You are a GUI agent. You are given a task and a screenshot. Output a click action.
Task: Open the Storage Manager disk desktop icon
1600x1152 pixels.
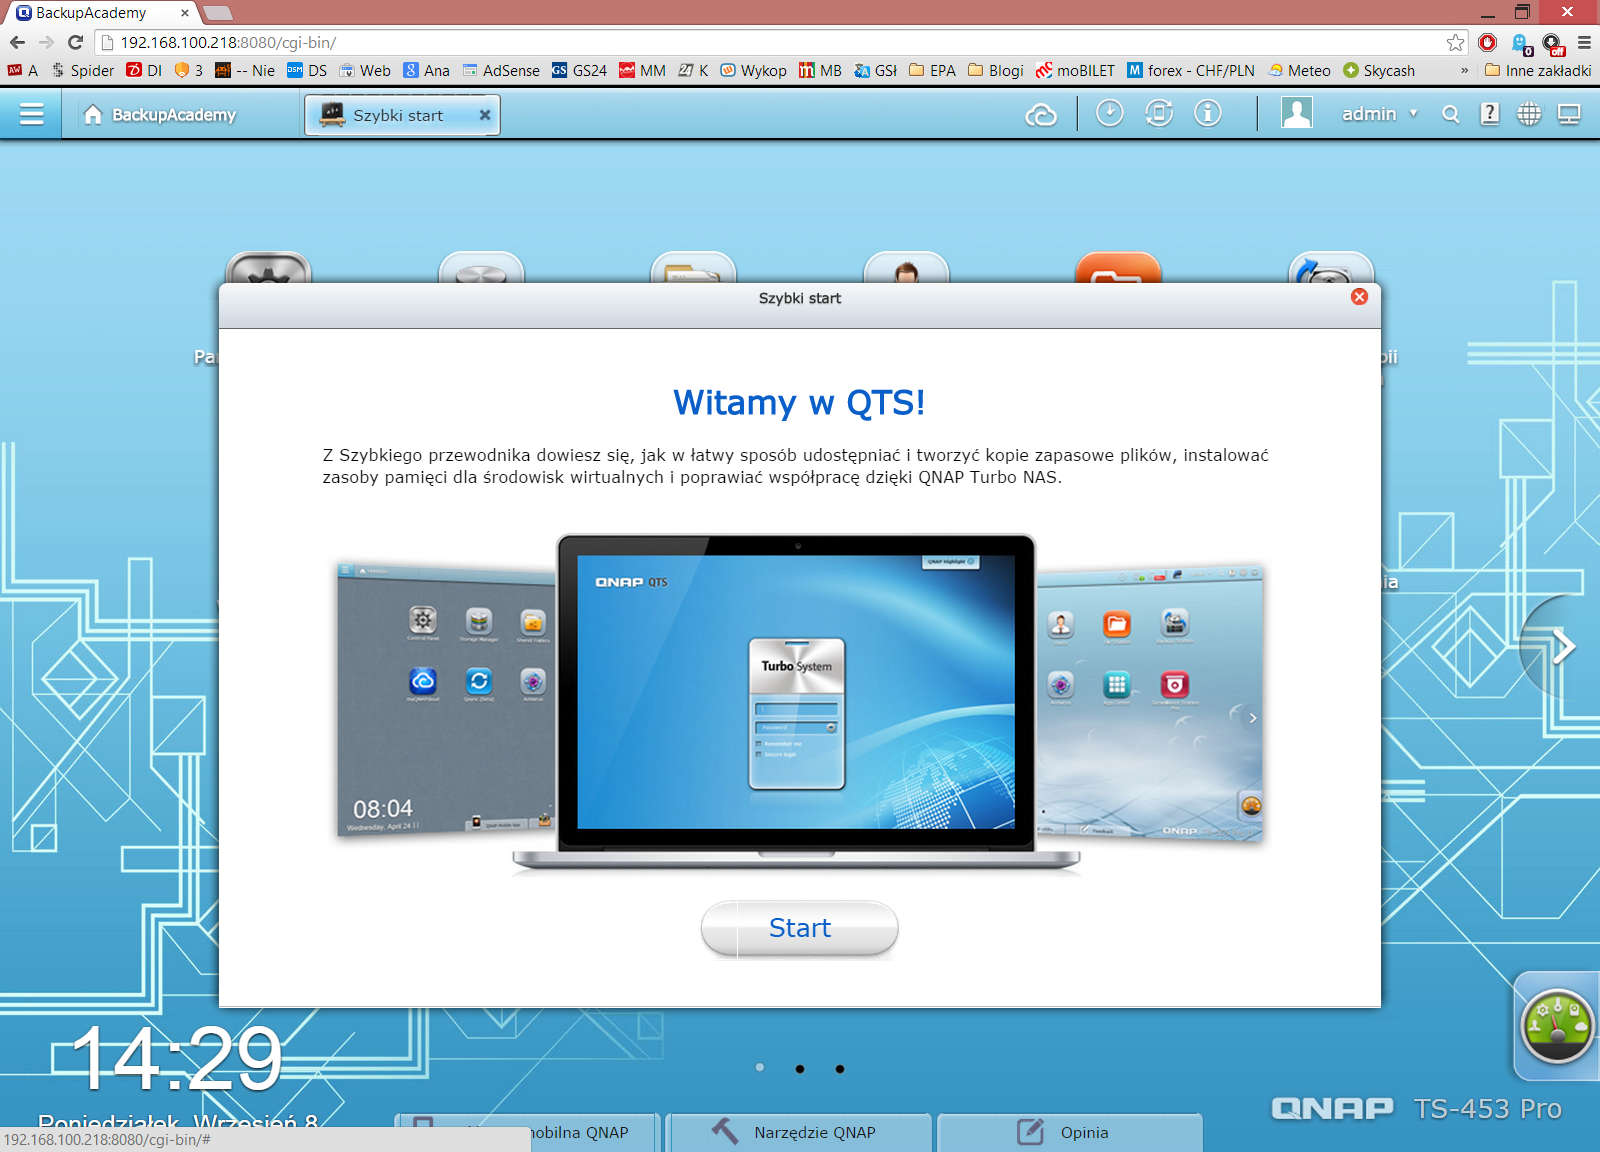[481, 268]
